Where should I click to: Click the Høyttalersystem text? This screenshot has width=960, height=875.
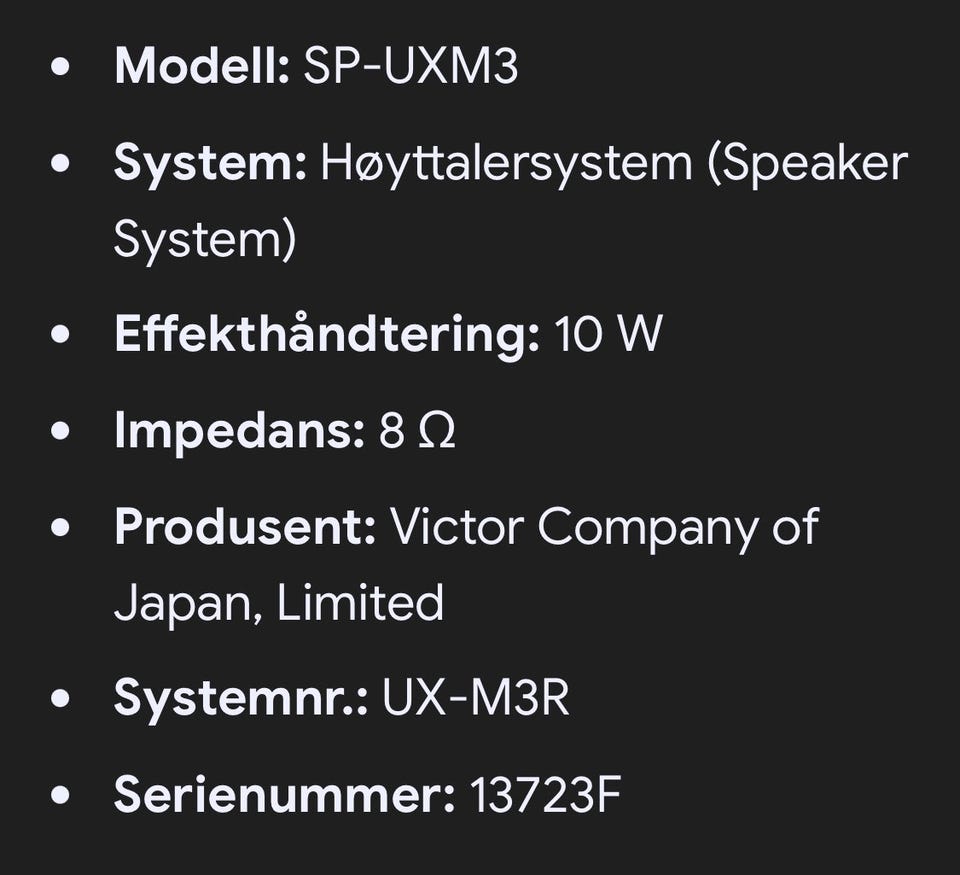click(506, 164)
